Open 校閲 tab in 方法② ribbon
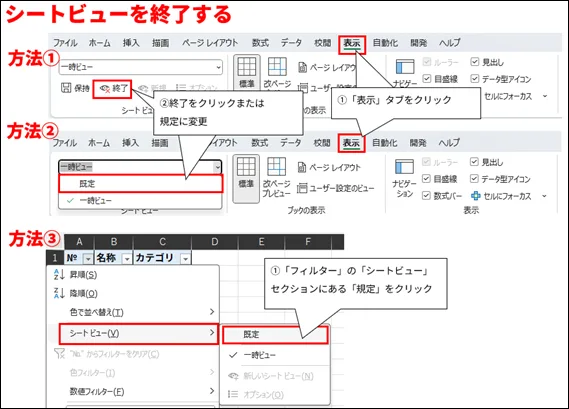 [x=322, y=143]
